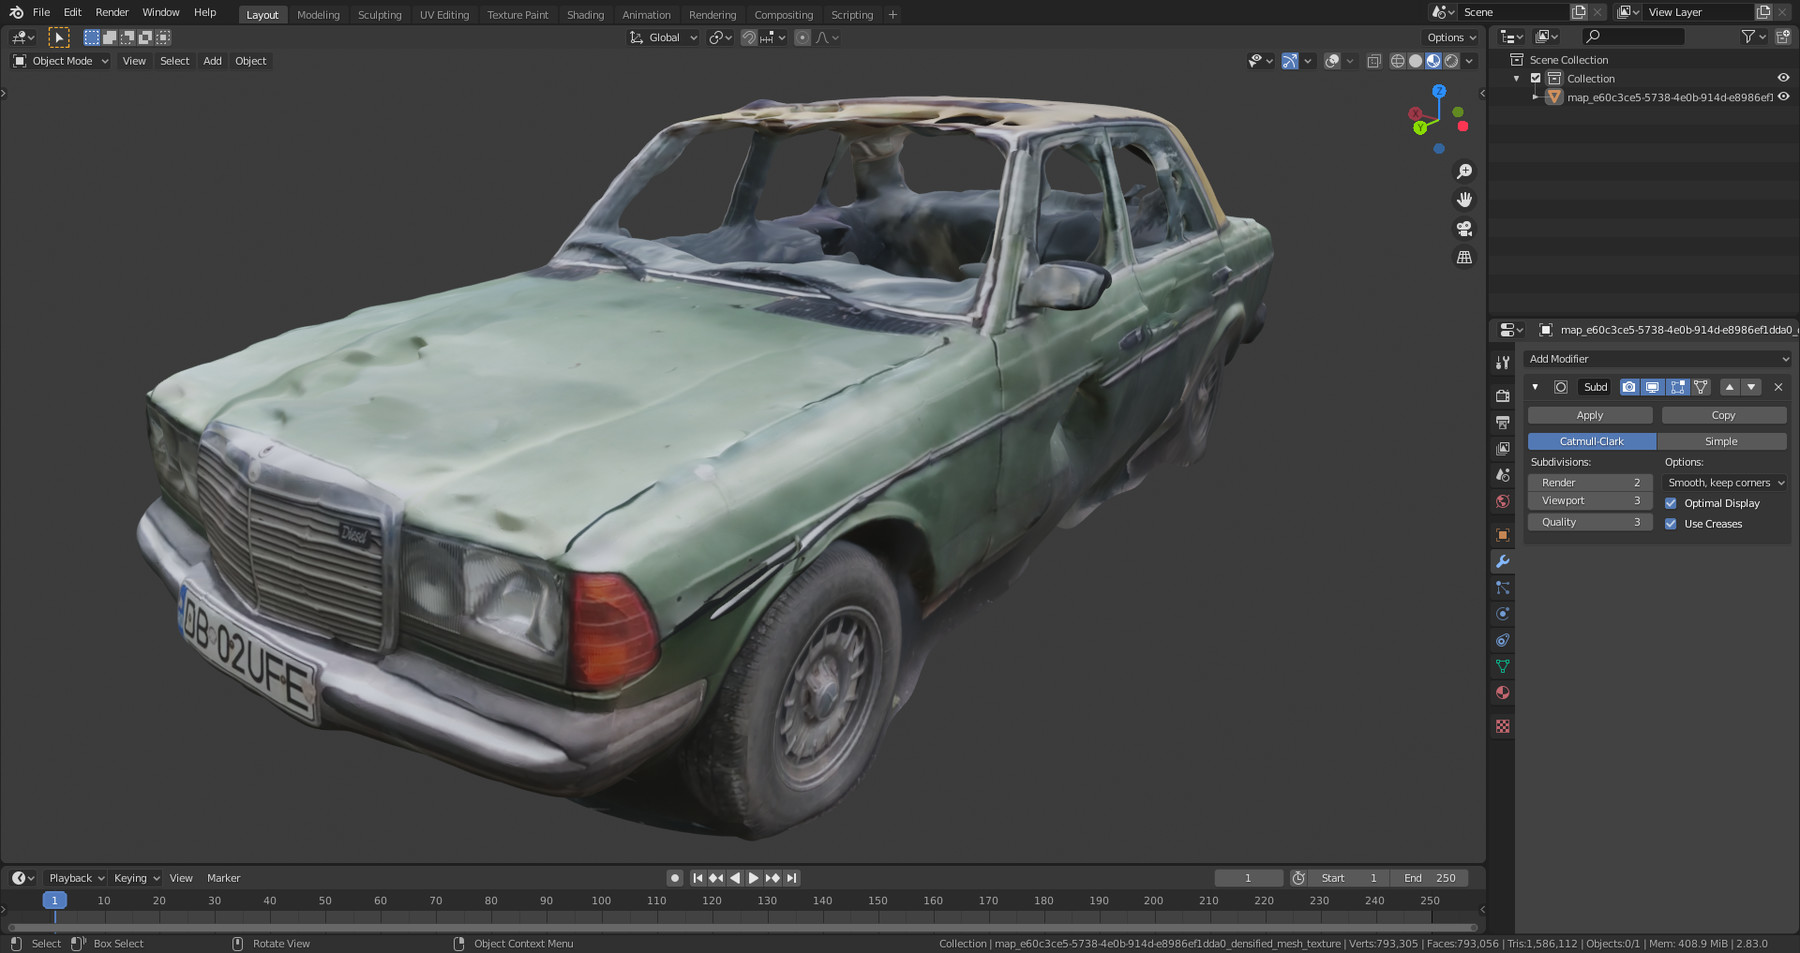Select the Modifier Properties wrench icon

(x=1502, y=561)
